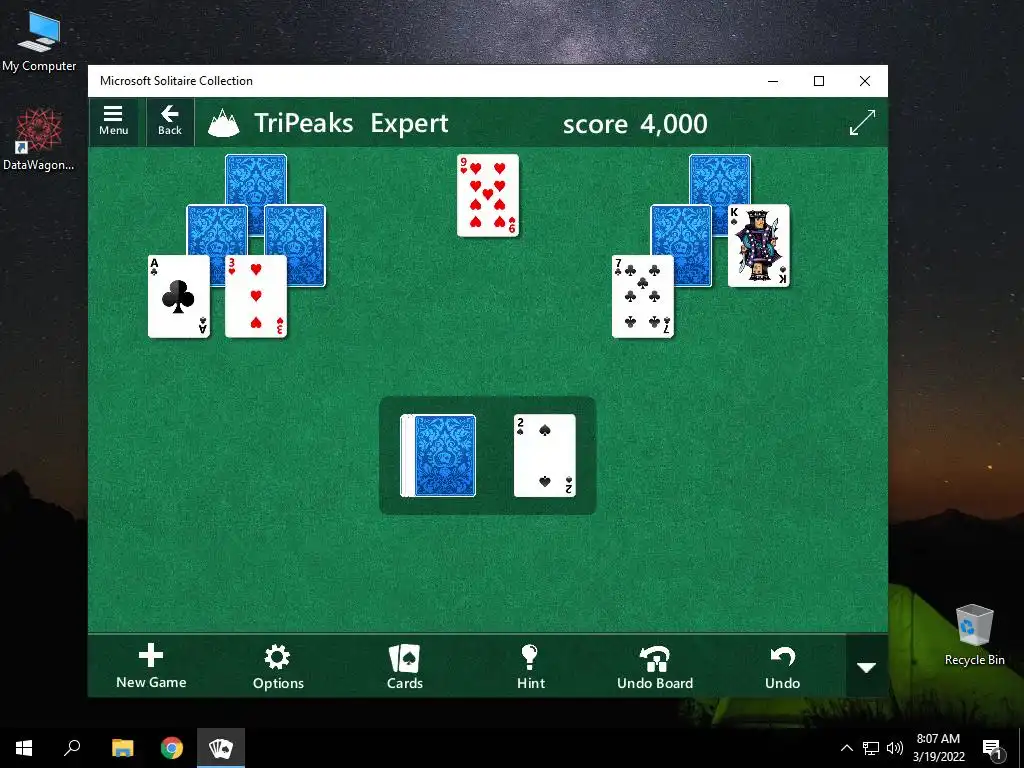Open the volume tray icon
The width and height of the screenshot is (1024, 768).
click(x=895, y=748)
